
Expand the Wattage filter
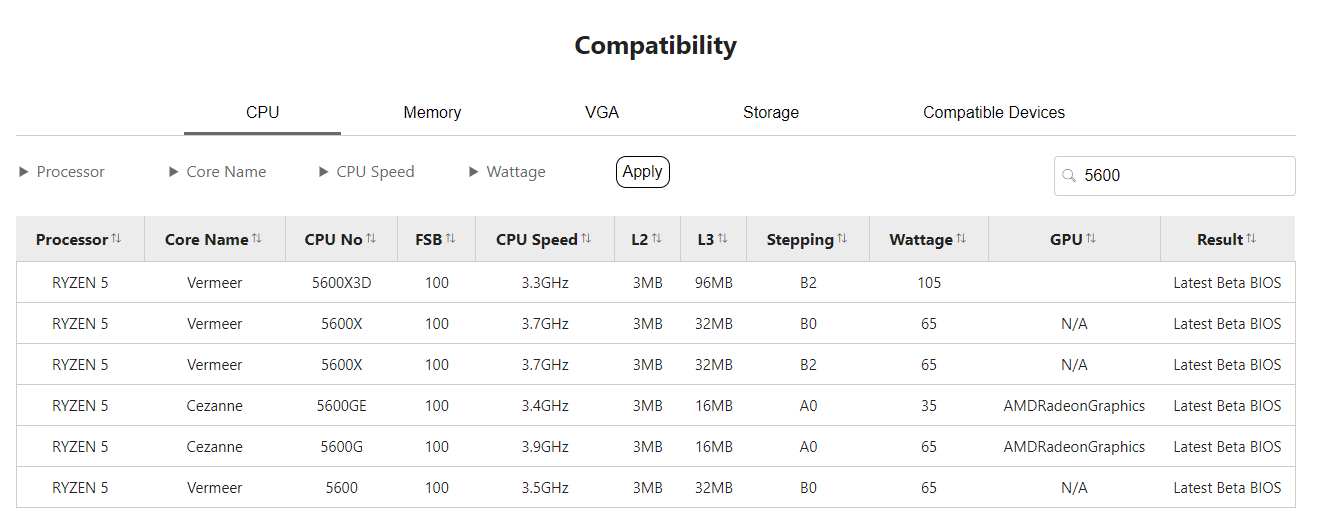click(x=507, y=172)
